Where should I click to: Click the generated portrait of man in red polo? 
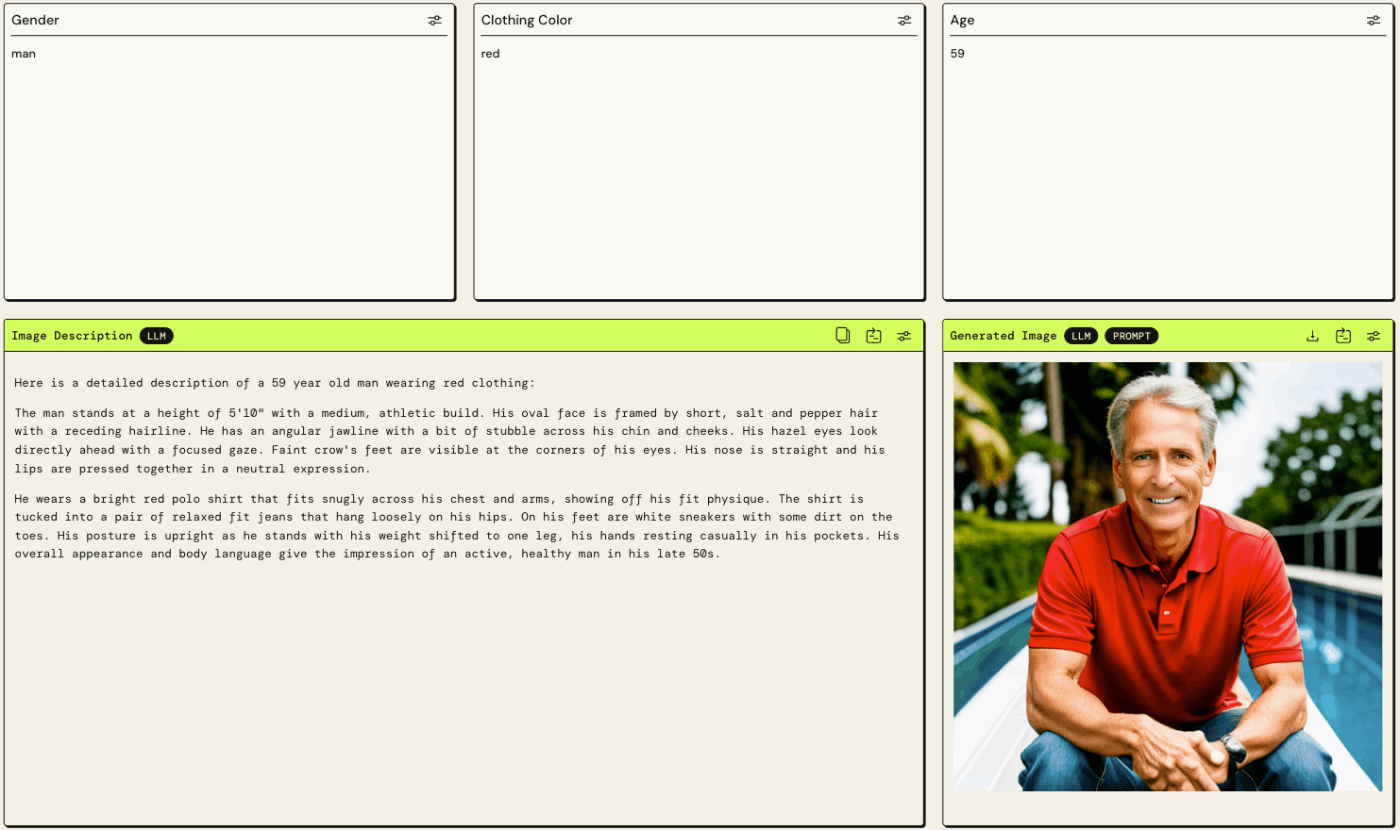[1167, 576]
